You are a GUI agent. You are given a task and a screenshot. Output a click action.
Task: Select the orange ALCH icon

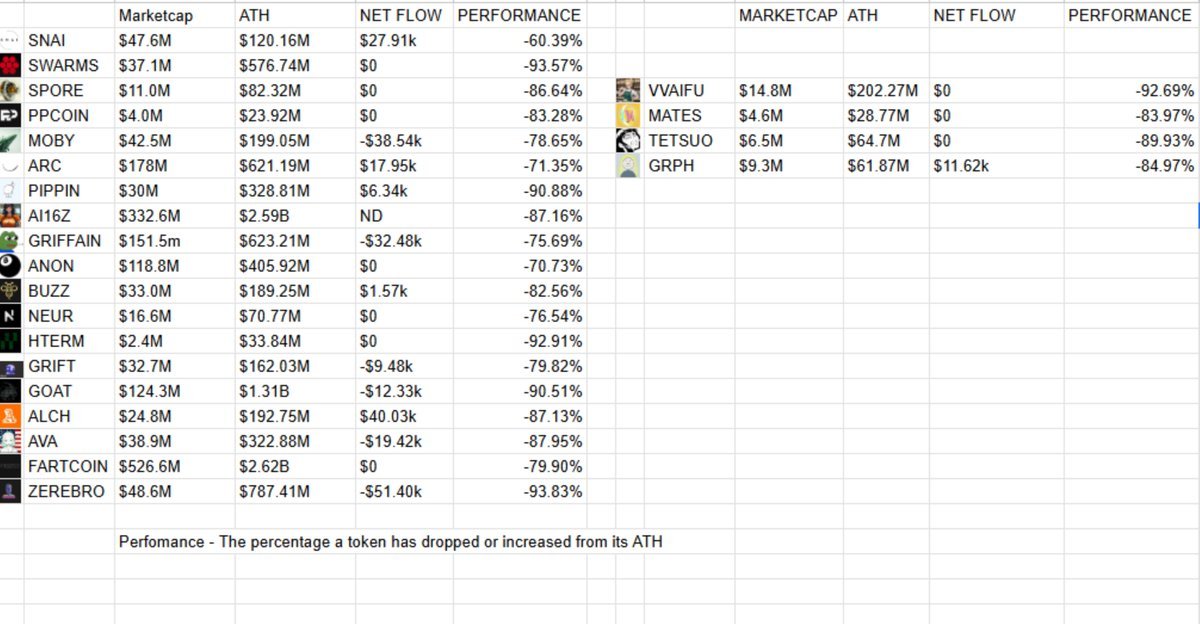point(11,416)
